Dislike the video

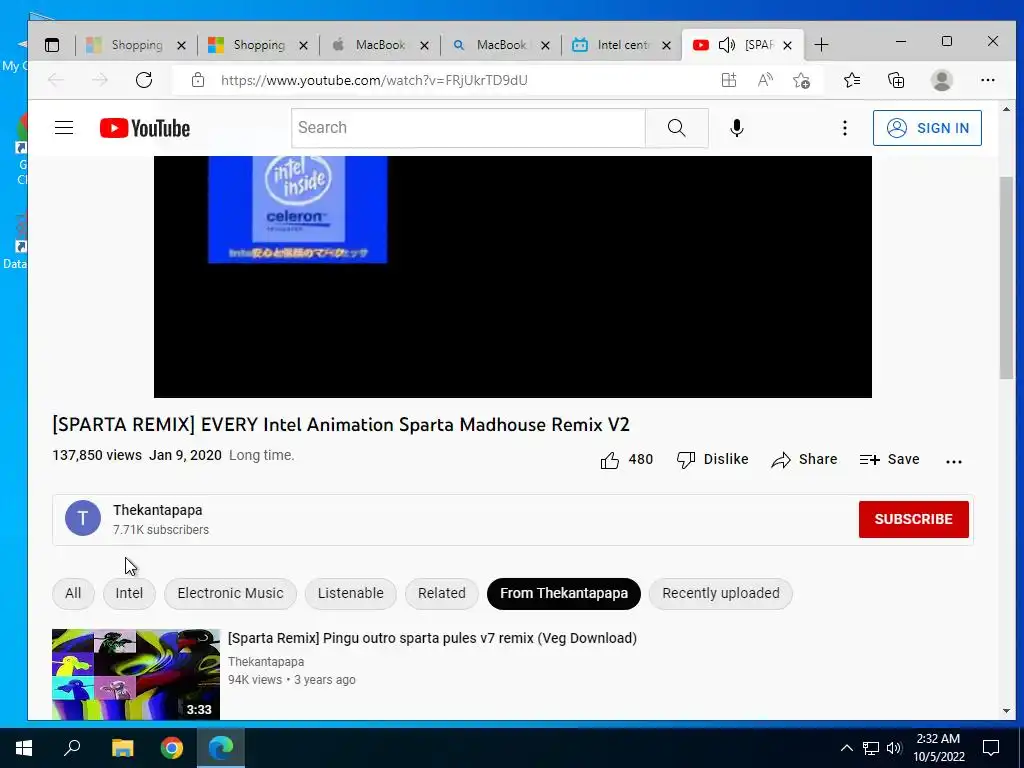tap(712, 460)
